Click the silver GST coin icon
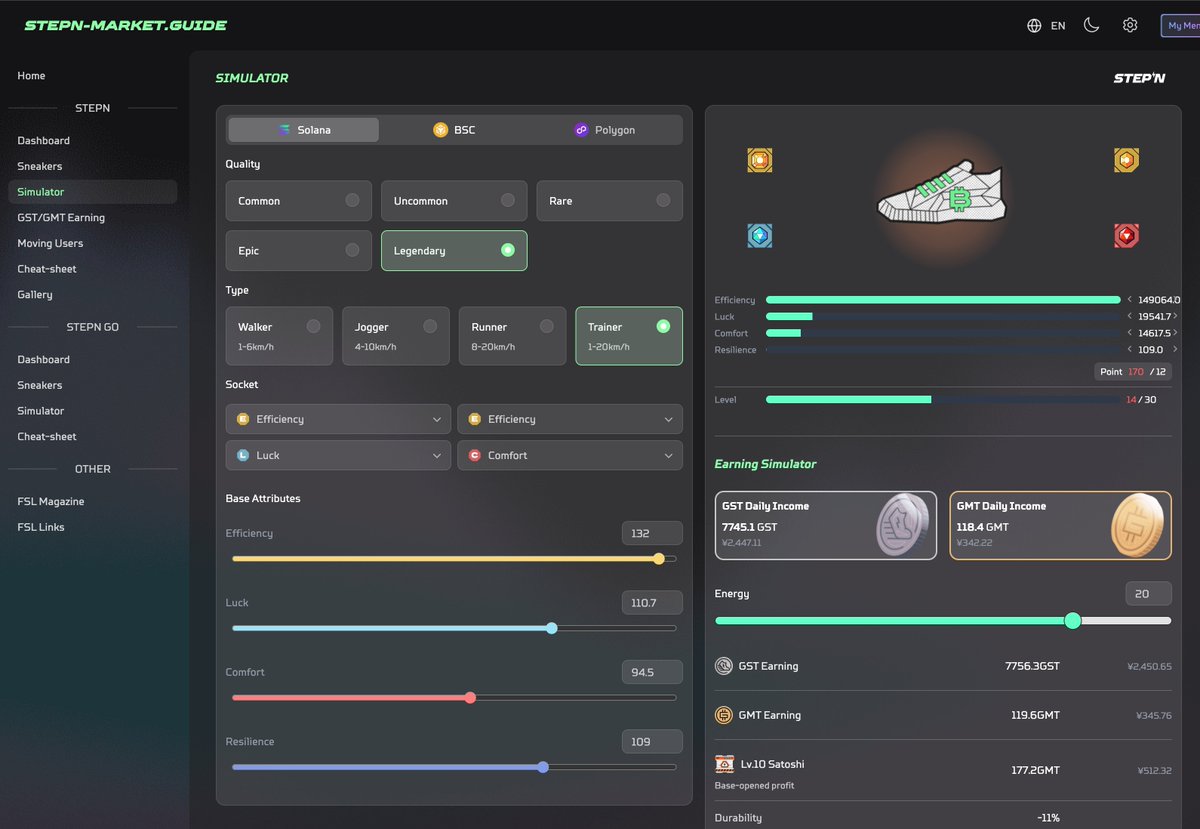Viewport: 1200px width, 829px height. click(x=903, y=525)
